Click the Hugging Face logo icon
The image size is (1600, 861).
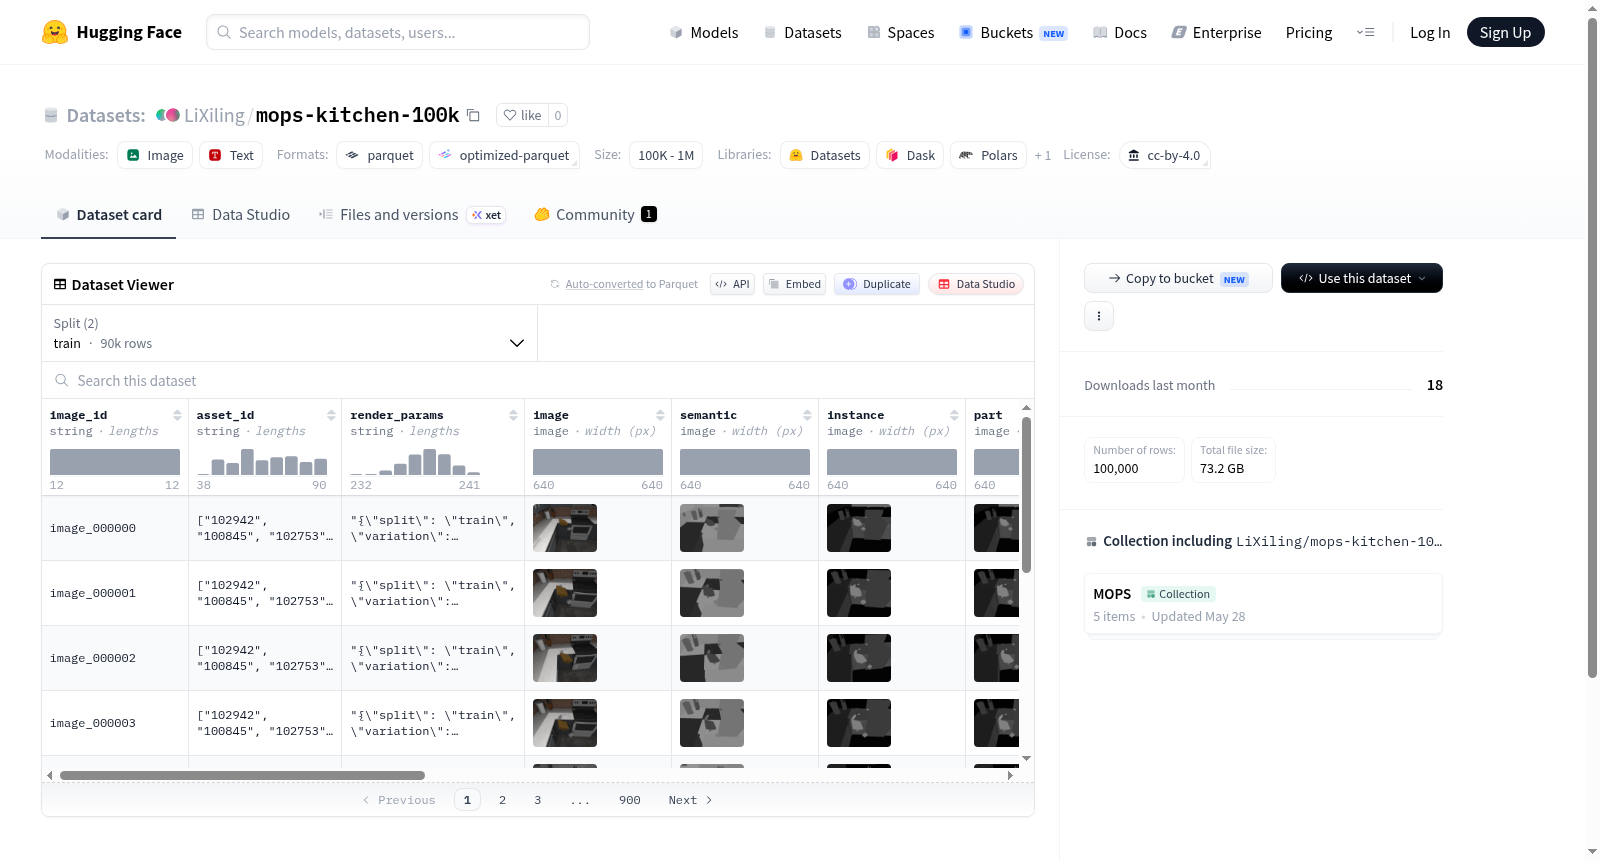(55, 32)
